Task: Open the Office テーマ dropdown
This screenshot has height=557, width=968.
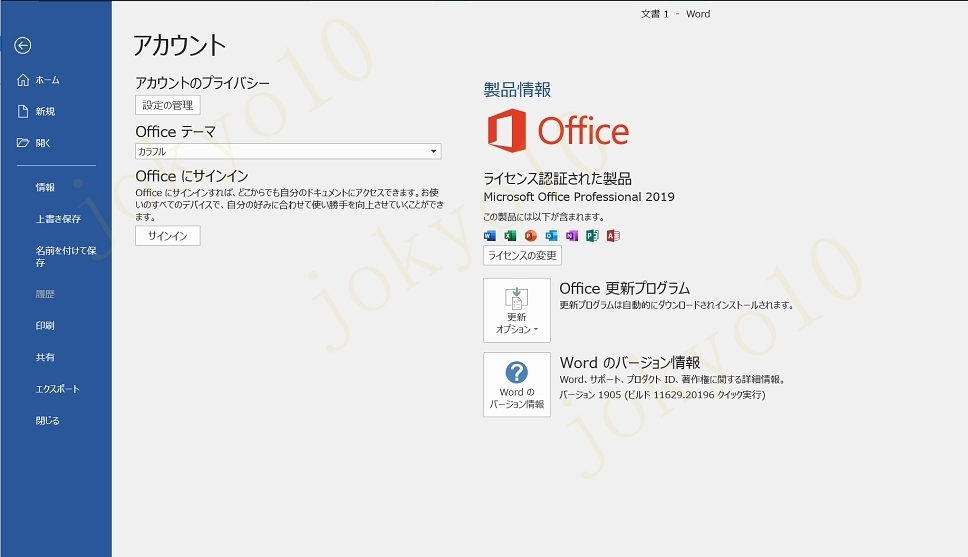Action: pyautogui.click(x=288, y=152)
